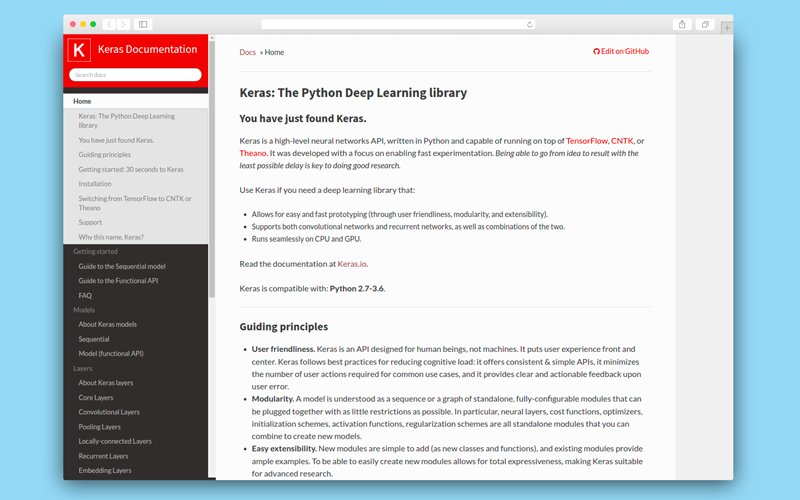Click the GitHub octocat icon

pos(596,51)
